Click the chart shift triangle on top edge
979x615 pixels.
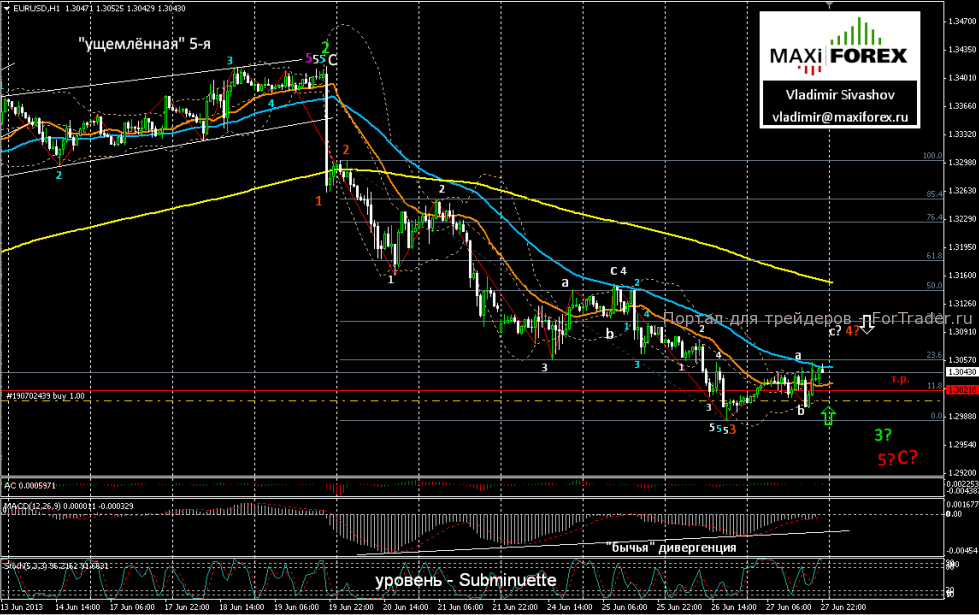pyautogui.click(x=827, y=6)
